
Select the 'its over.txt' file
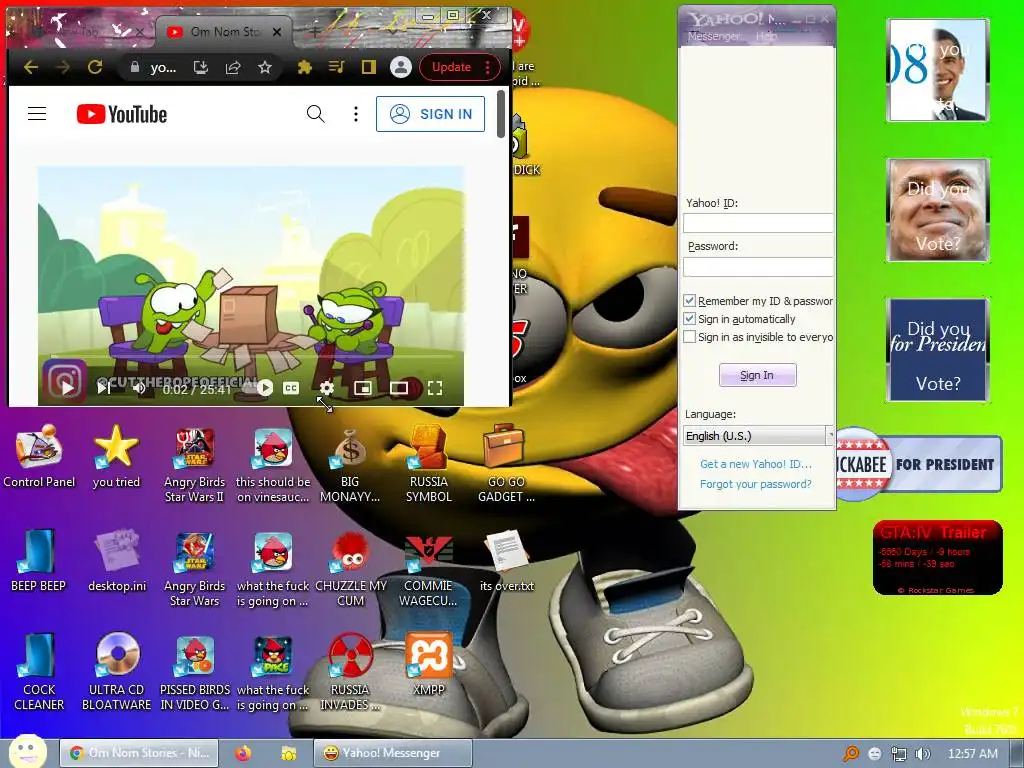tap(506, 562)
